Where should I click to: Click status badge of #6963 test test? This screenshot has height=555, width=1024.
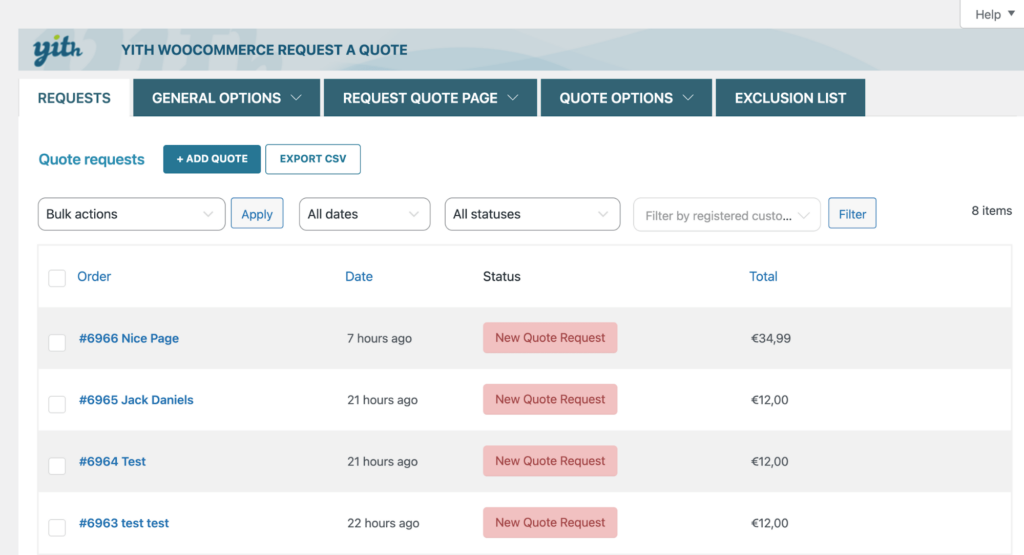[x=550, y=522]
